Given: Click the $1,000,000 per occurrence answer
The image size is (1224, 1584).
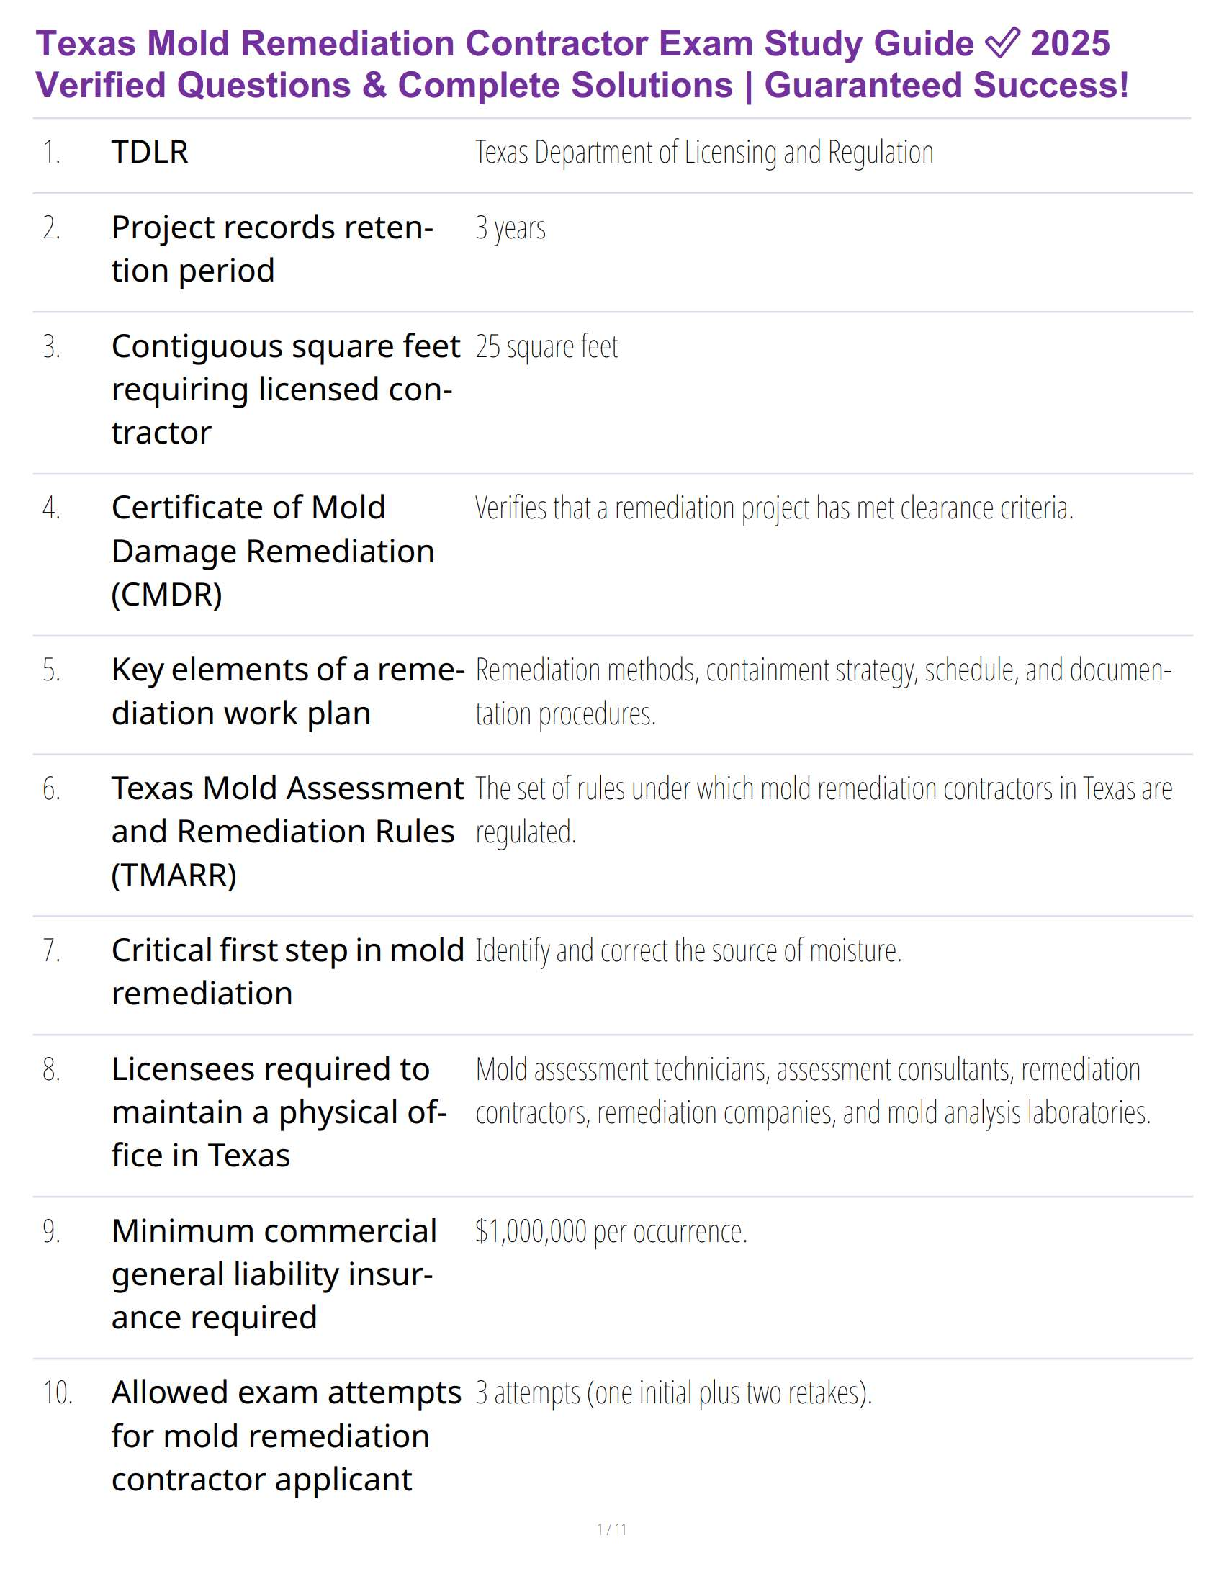Looking at the screenshot, I should [611, 1231].
